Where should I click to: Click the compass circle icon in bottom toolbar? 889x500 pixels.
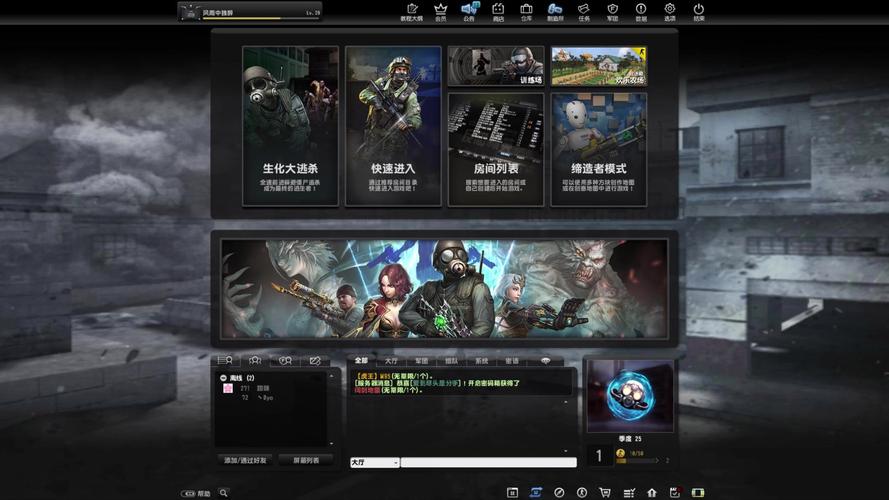559,493
